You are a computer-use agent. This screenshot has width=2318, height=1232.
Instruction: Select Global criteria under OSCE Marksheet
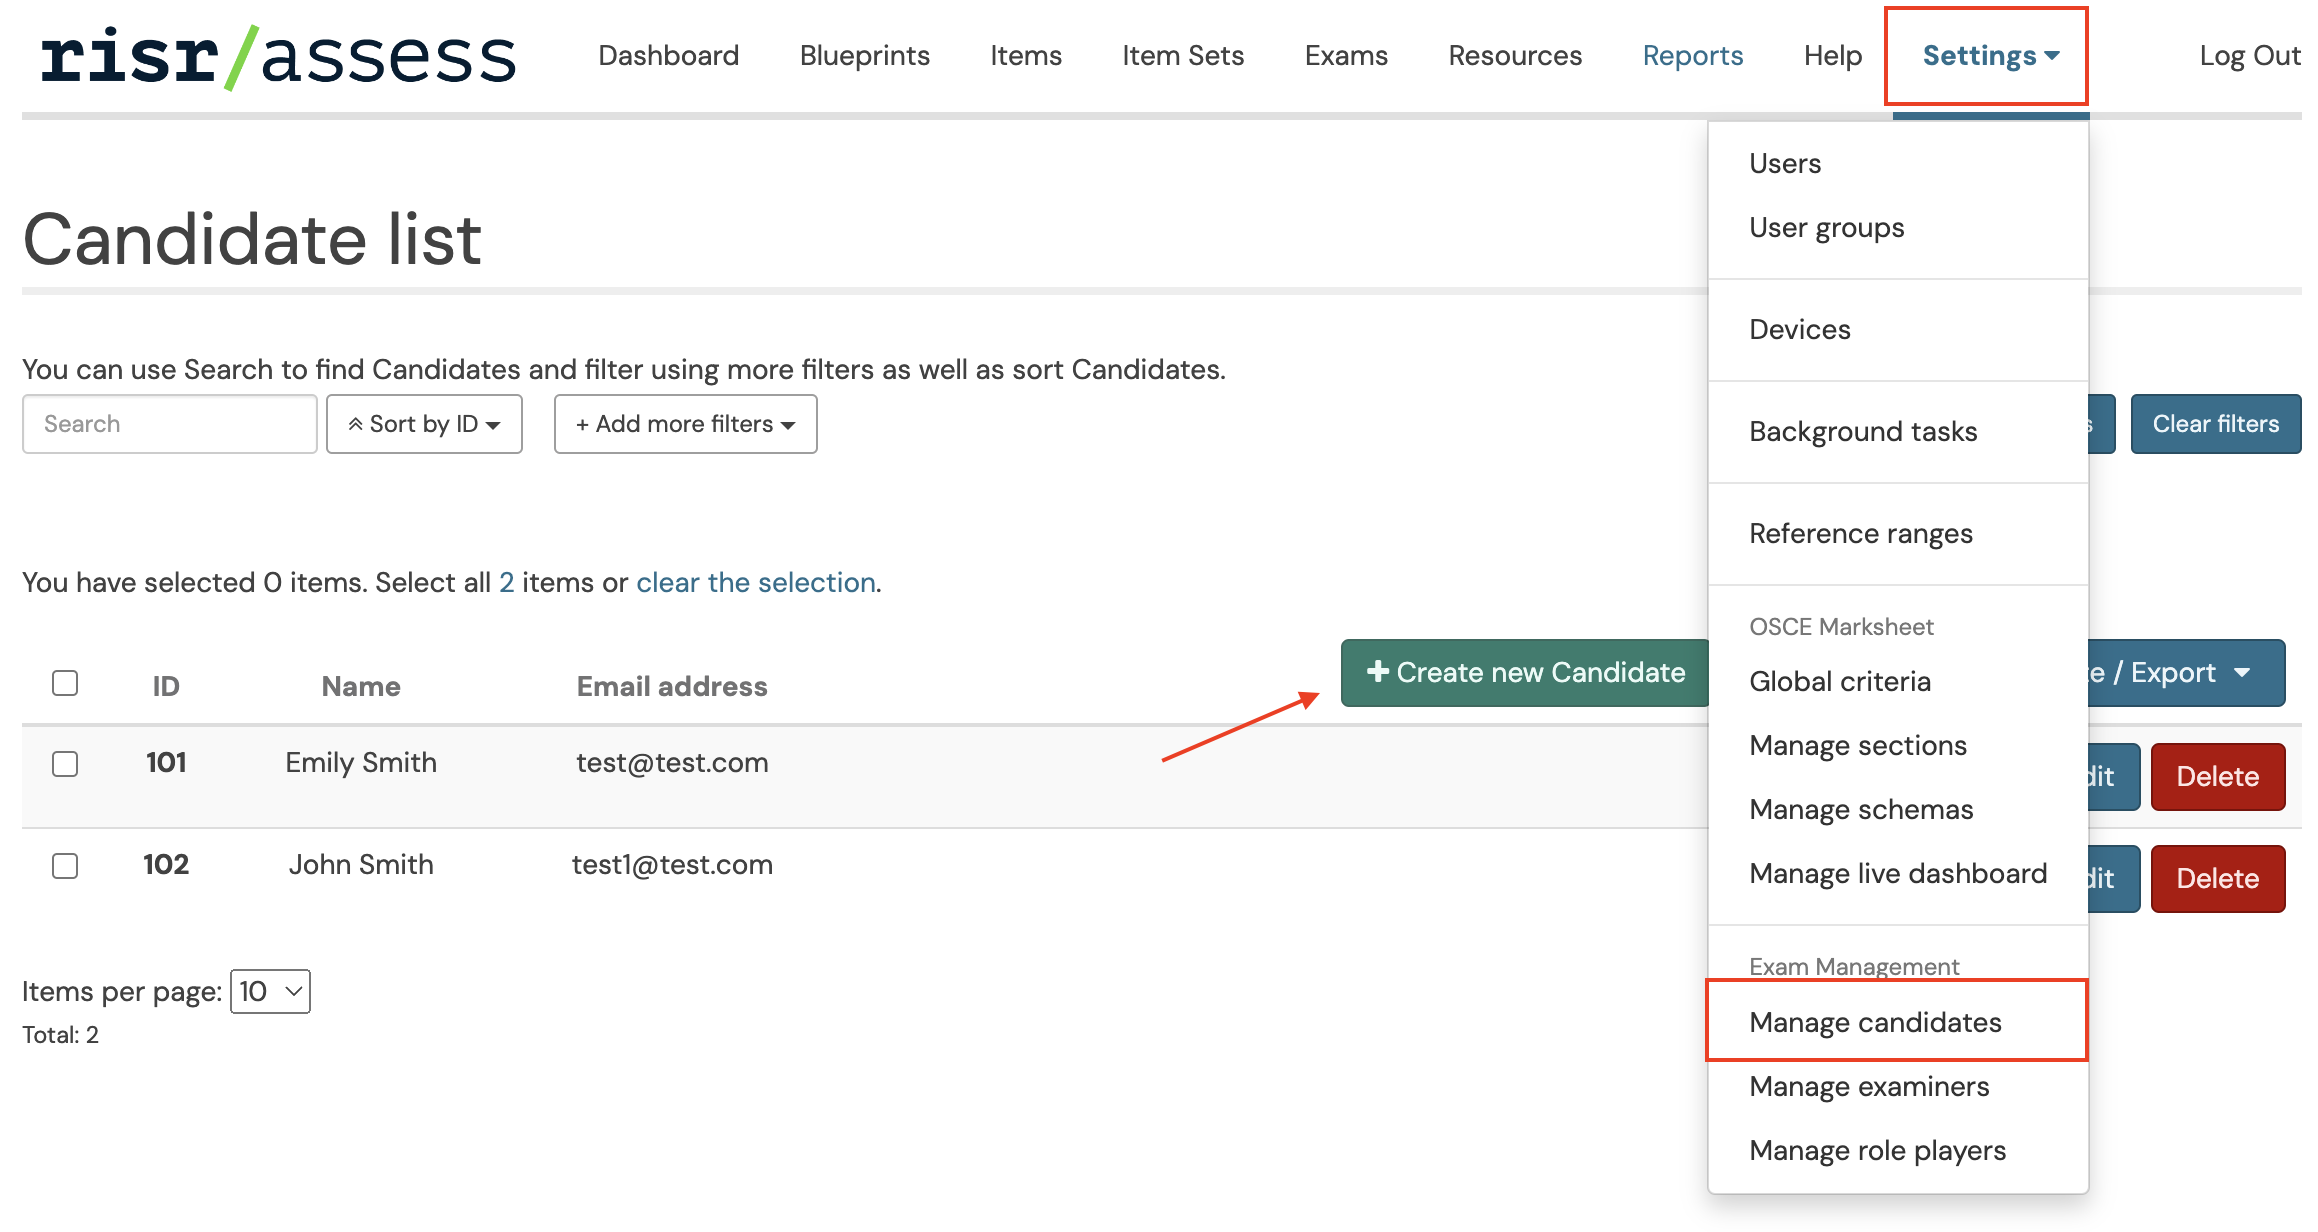pyautogui.click(x=1840, y=681)
